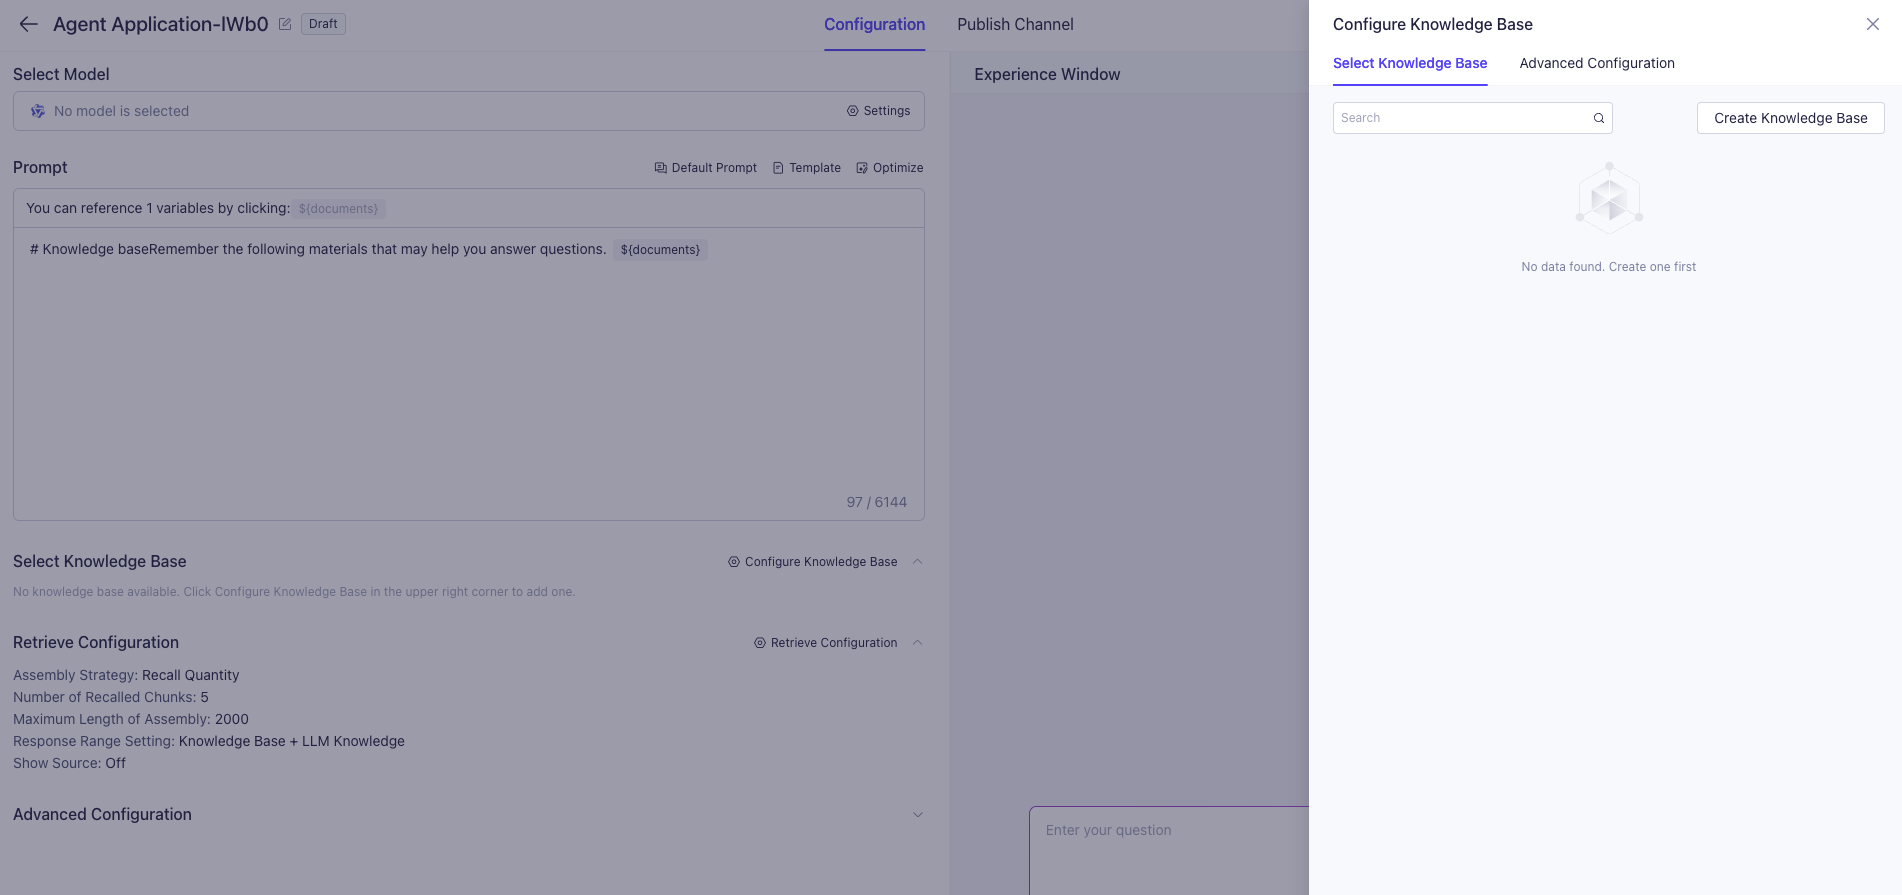Close the Configure Knowledge Base panel

[x=1873, y=24]
